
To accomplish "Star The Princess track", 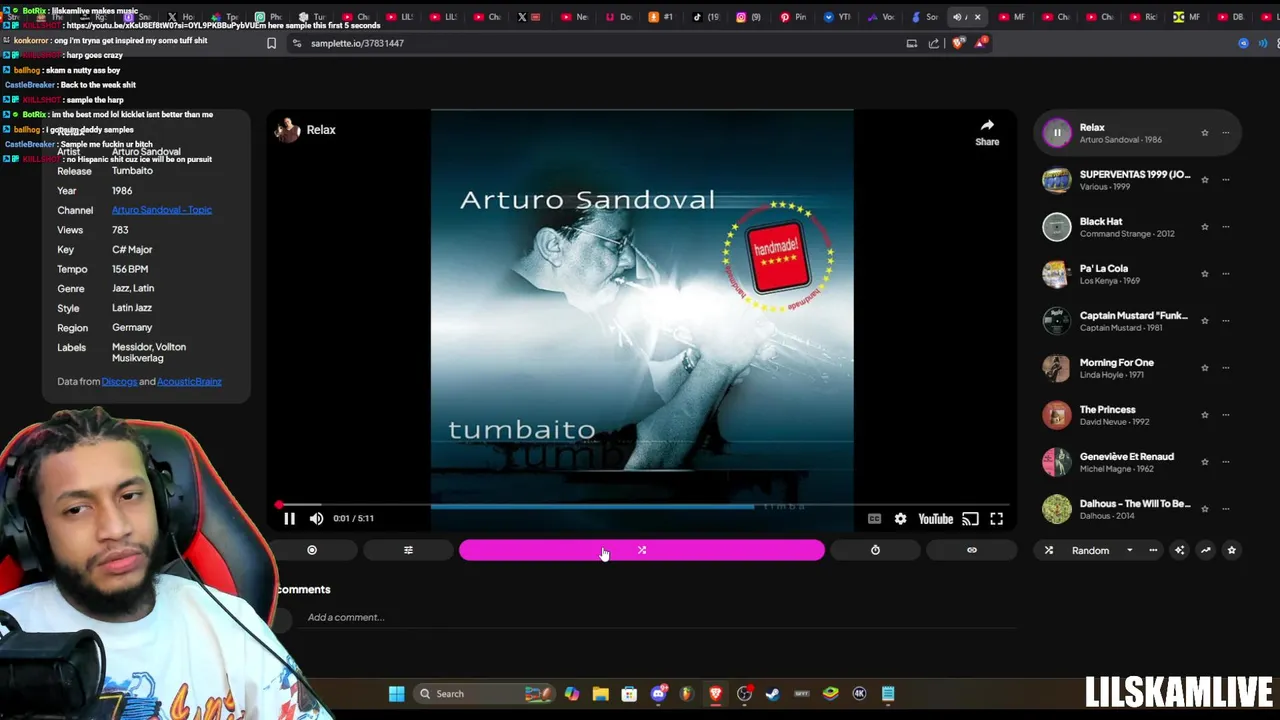I will [x=1204, y=415].
